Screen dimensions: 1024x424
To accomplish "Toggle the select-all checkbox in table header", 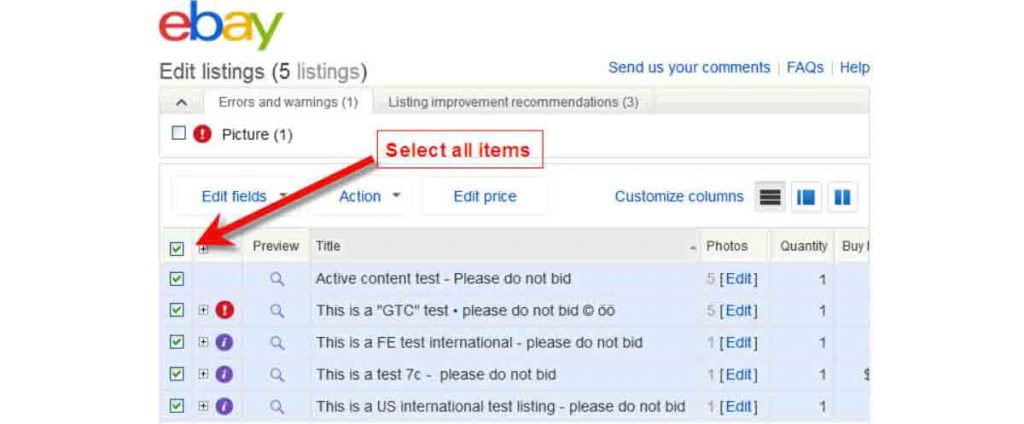I will click(177, 248).
